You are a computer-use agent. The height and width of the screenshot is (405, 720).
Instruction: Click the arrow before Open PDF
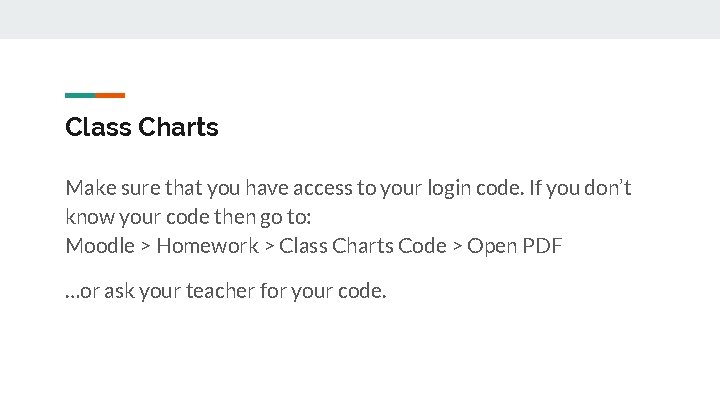coord(457,247)
